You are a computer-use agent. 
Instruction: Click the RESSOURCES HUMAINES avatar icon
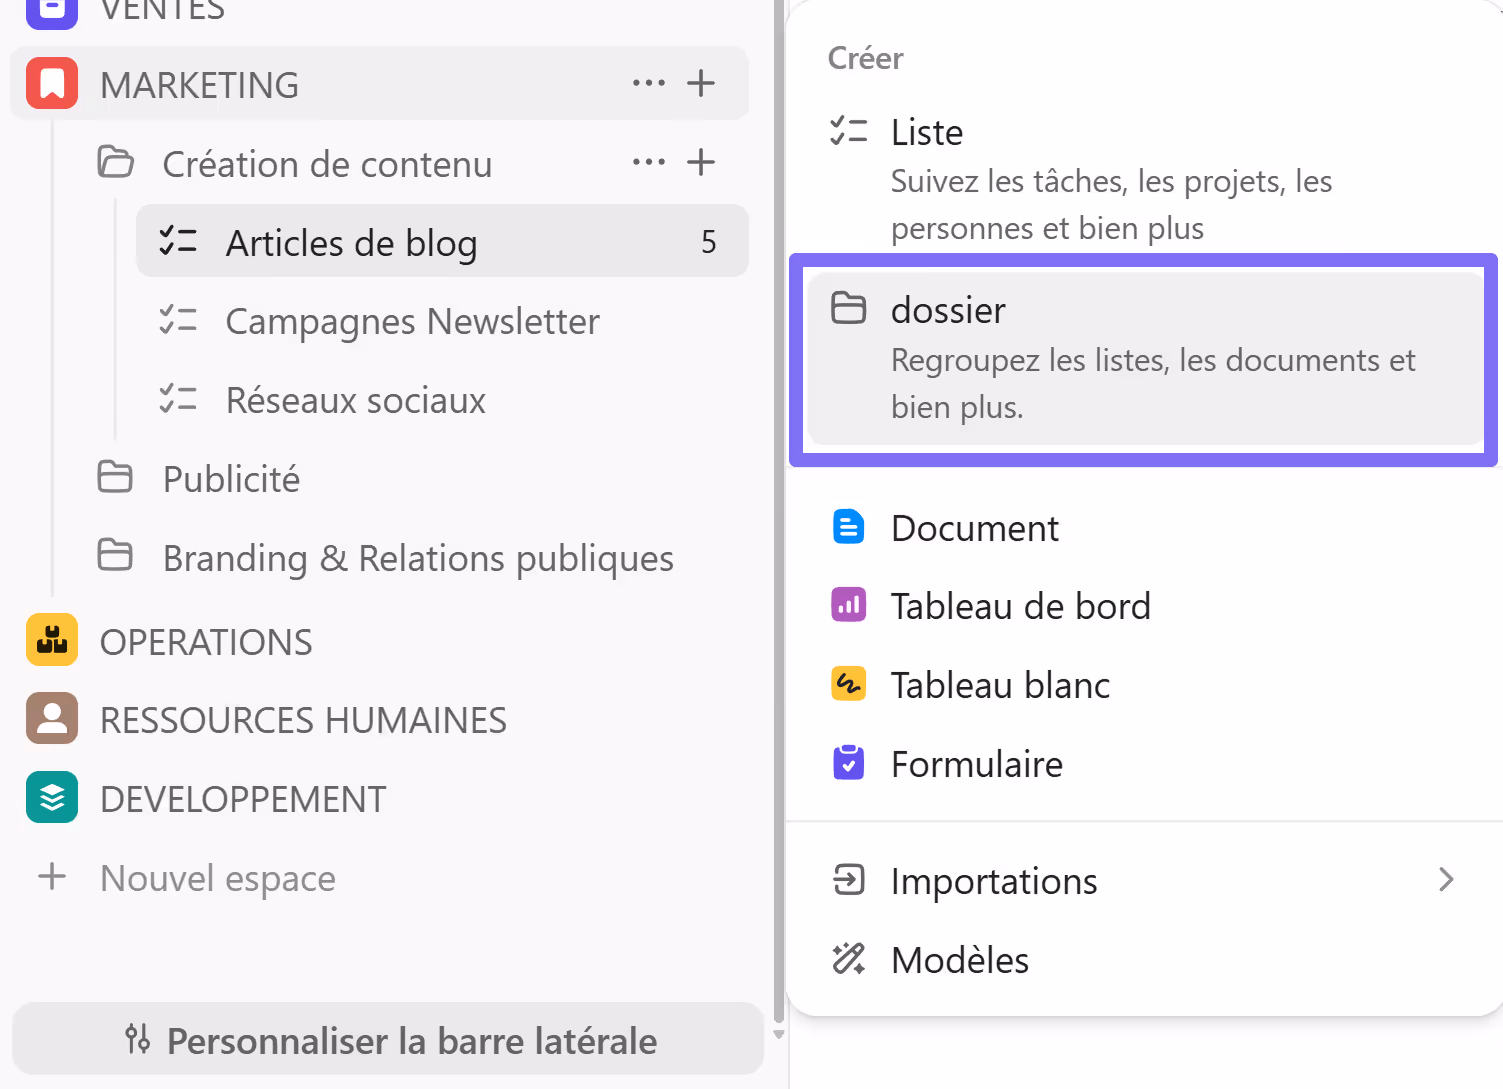[51, 718]
